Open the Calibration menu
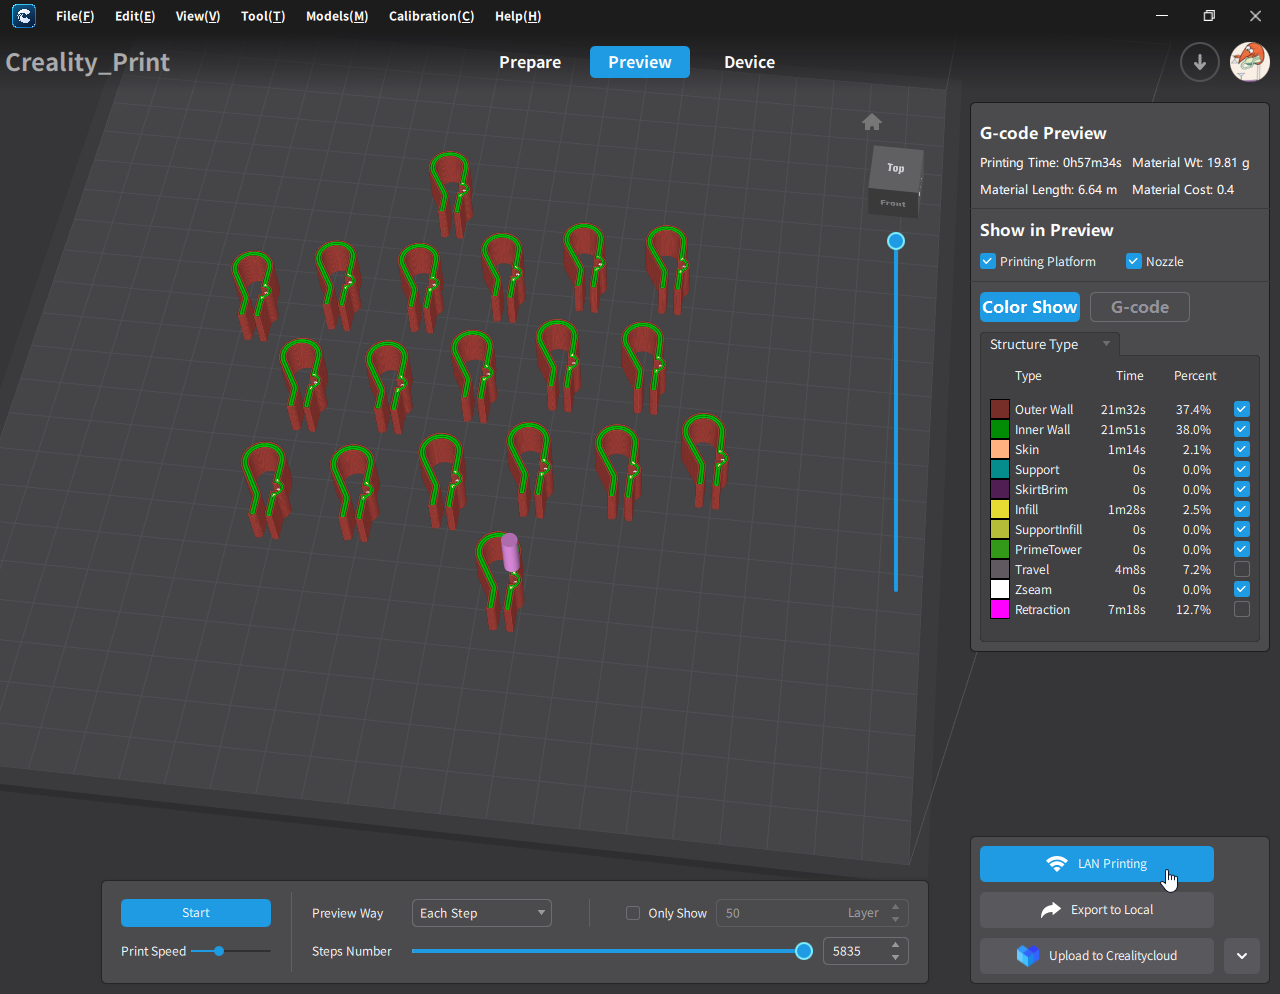The image size is (1280, 994). [x=431, y=16]
